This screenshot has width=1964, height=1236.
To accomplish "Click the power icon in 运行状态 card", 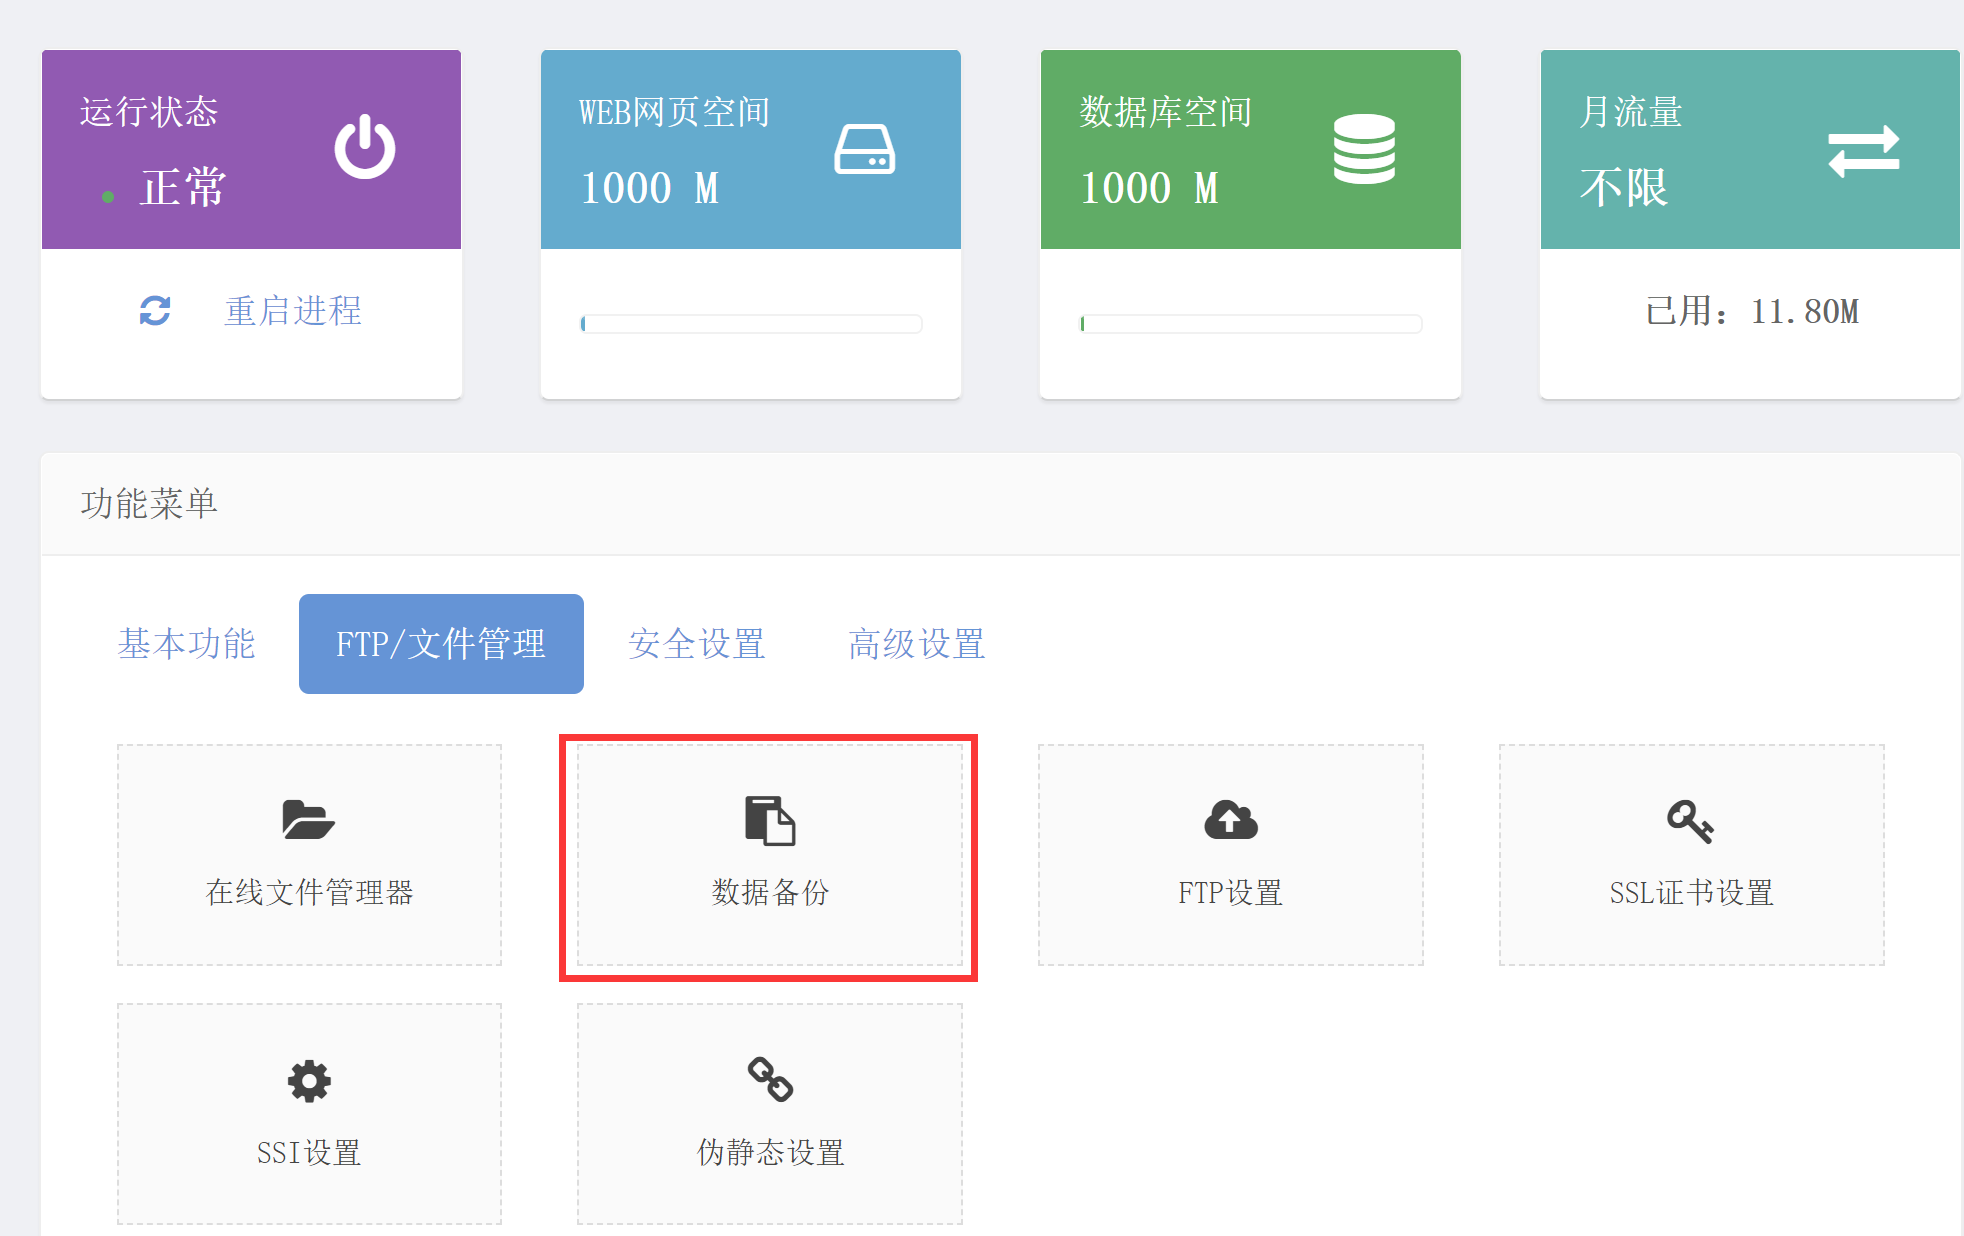I will point(365,147).
